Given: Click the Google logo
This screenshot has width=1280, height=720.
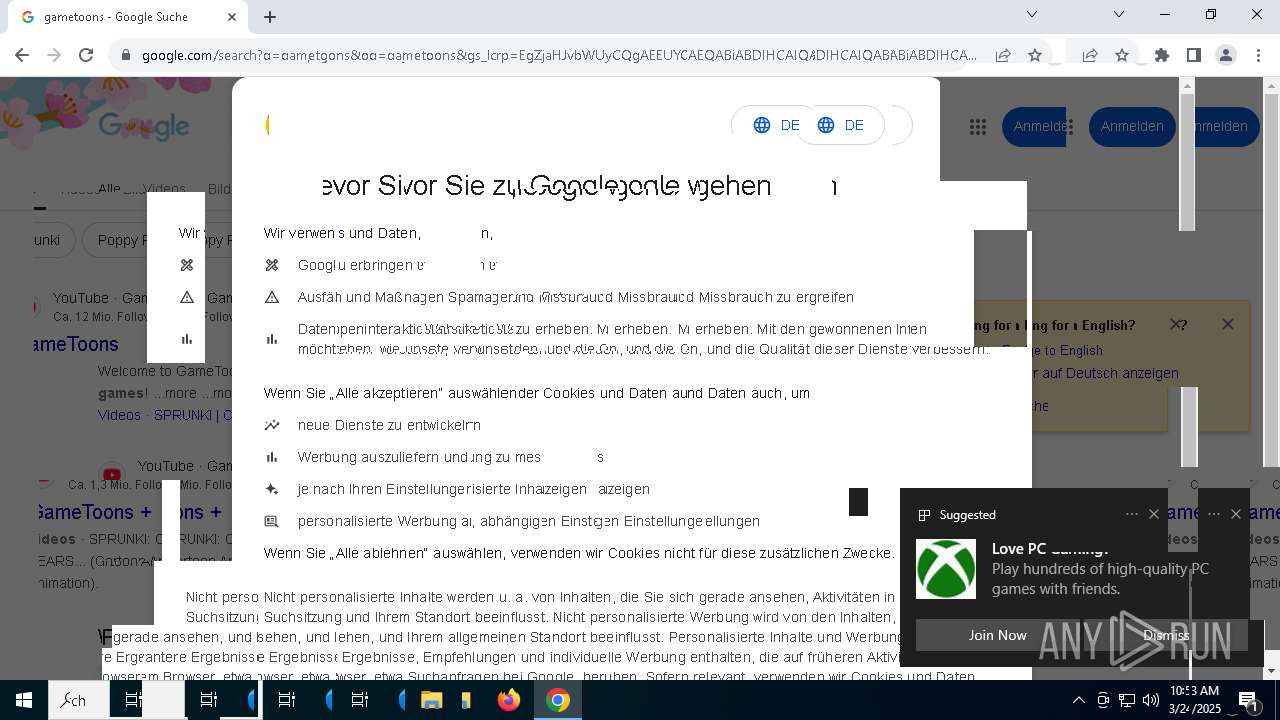Looking at the screenshot, I should 144,126.
